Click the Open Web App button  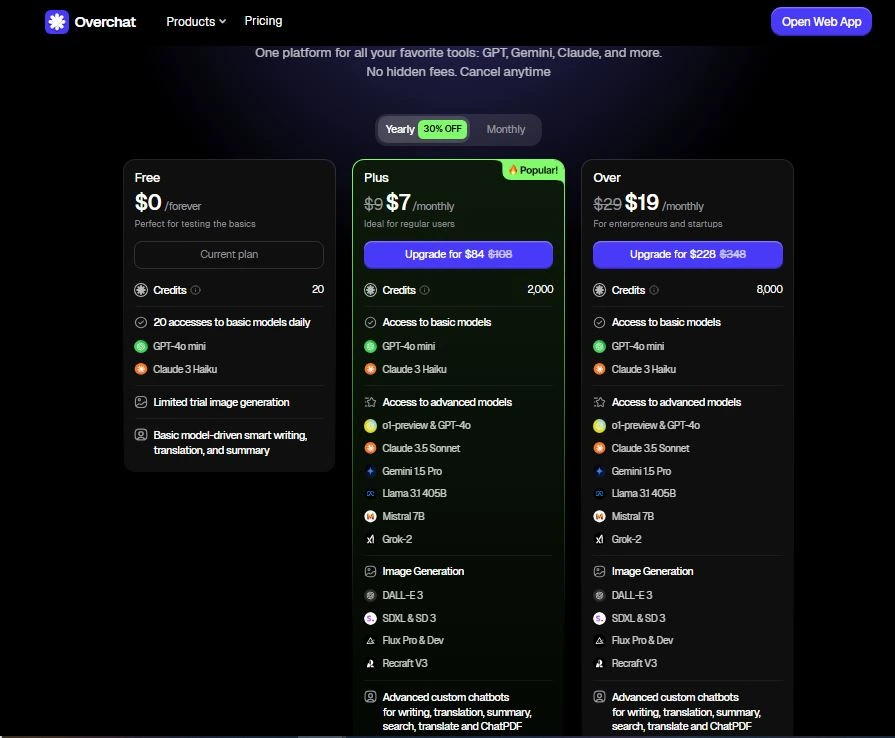pyautogui.click(x=821, y=22)
